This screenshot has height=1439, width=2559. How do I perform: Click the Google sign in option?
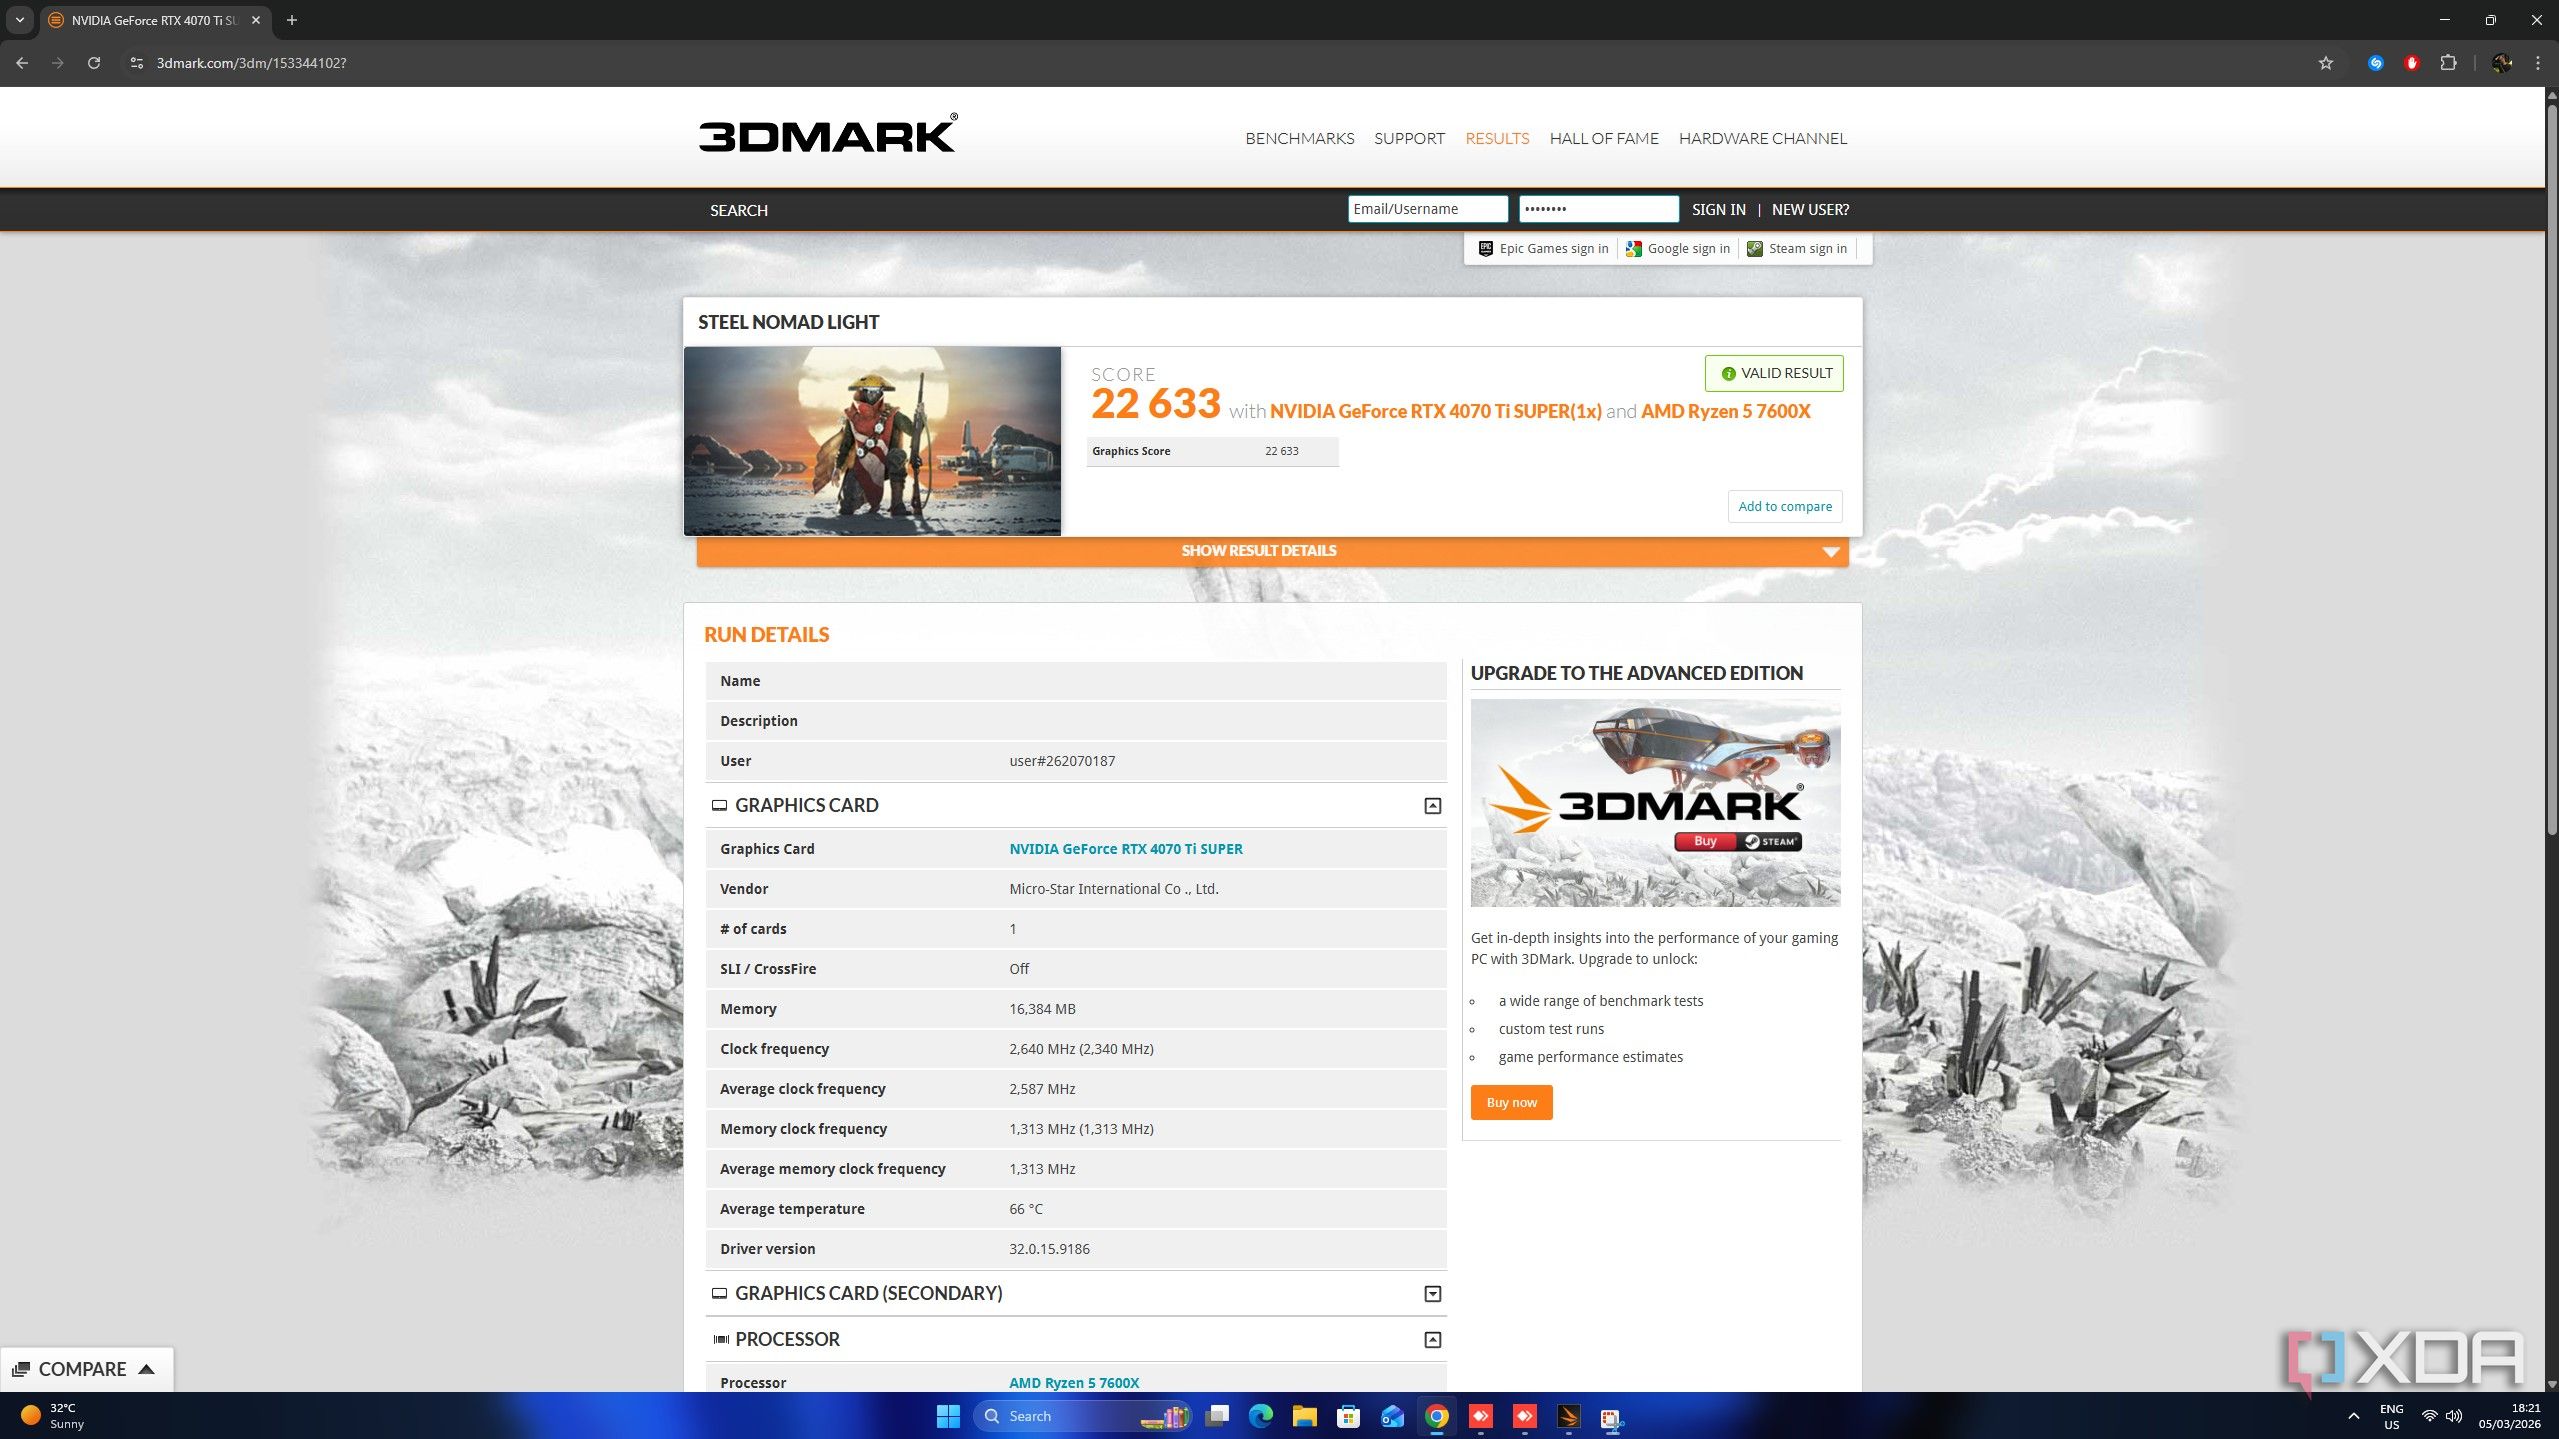1678,249
